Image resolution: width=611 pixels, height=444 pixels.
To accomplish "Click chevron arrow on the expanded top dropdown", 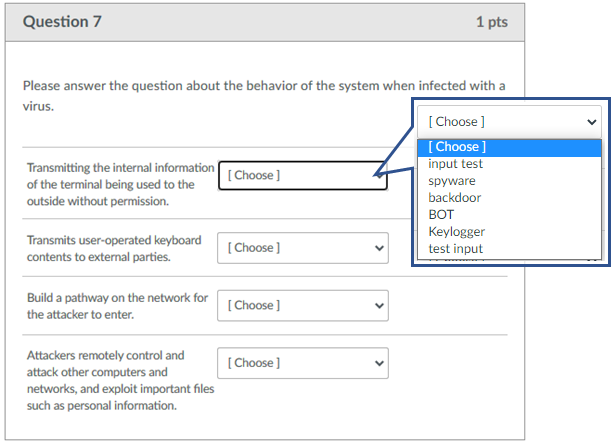I will 592,121.
